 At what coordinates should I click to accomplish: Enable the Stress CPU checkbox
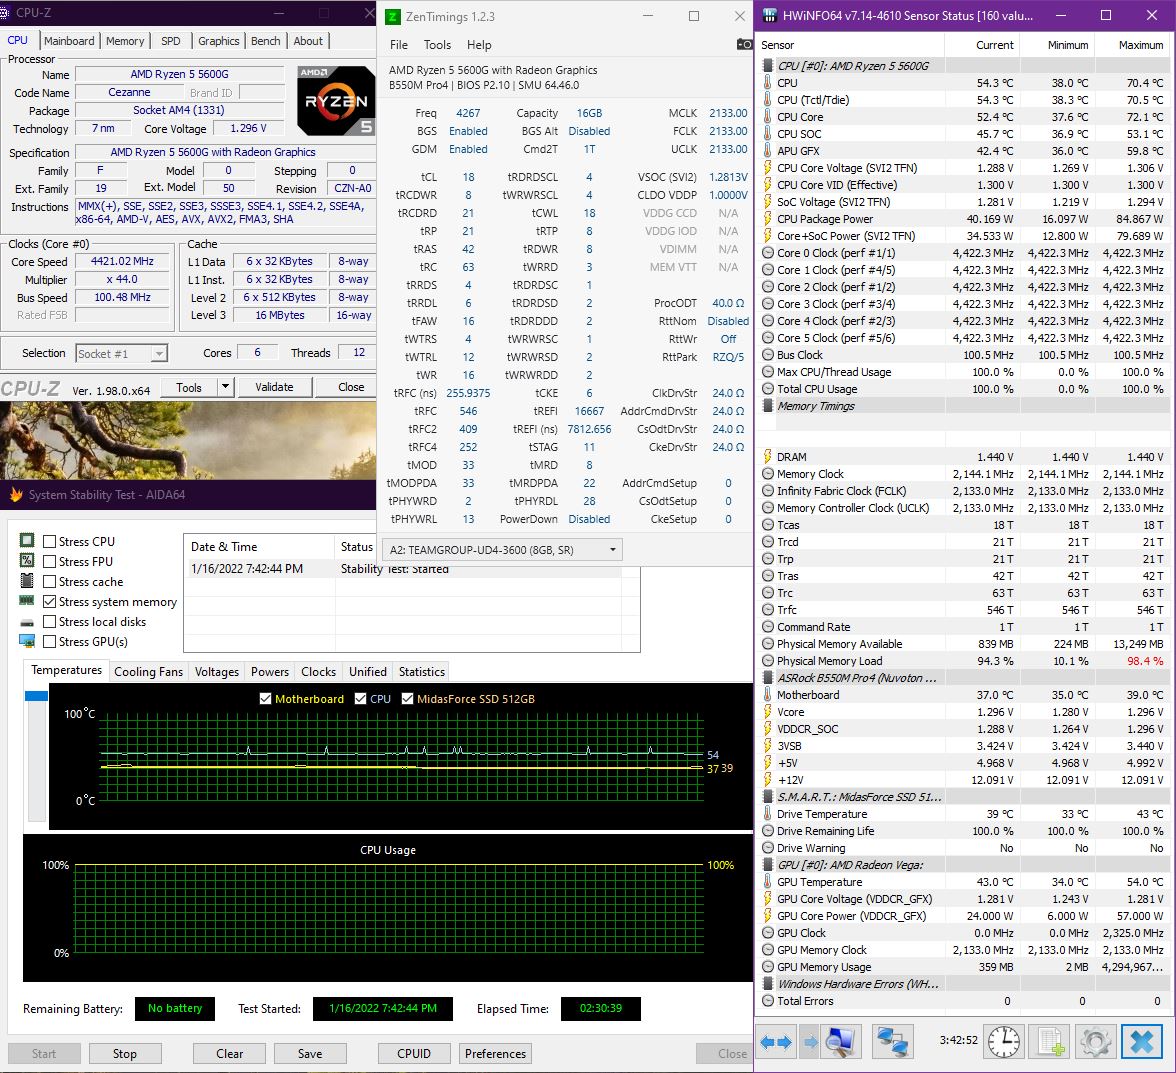[50, 541]
